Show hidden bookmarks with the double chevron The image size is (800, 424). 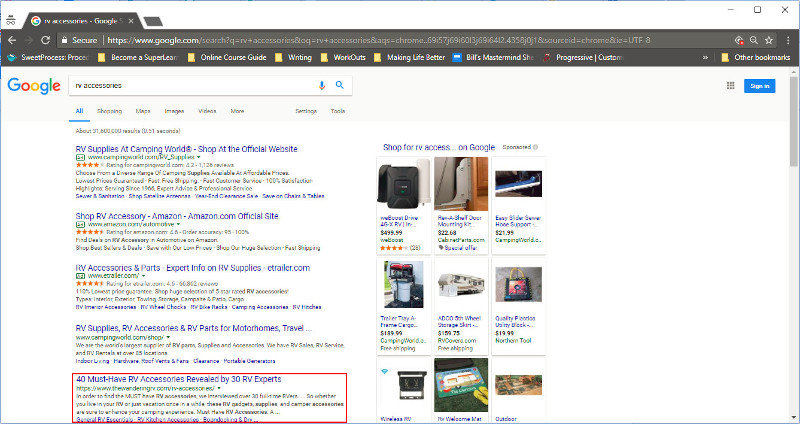[x=706, y=58]
